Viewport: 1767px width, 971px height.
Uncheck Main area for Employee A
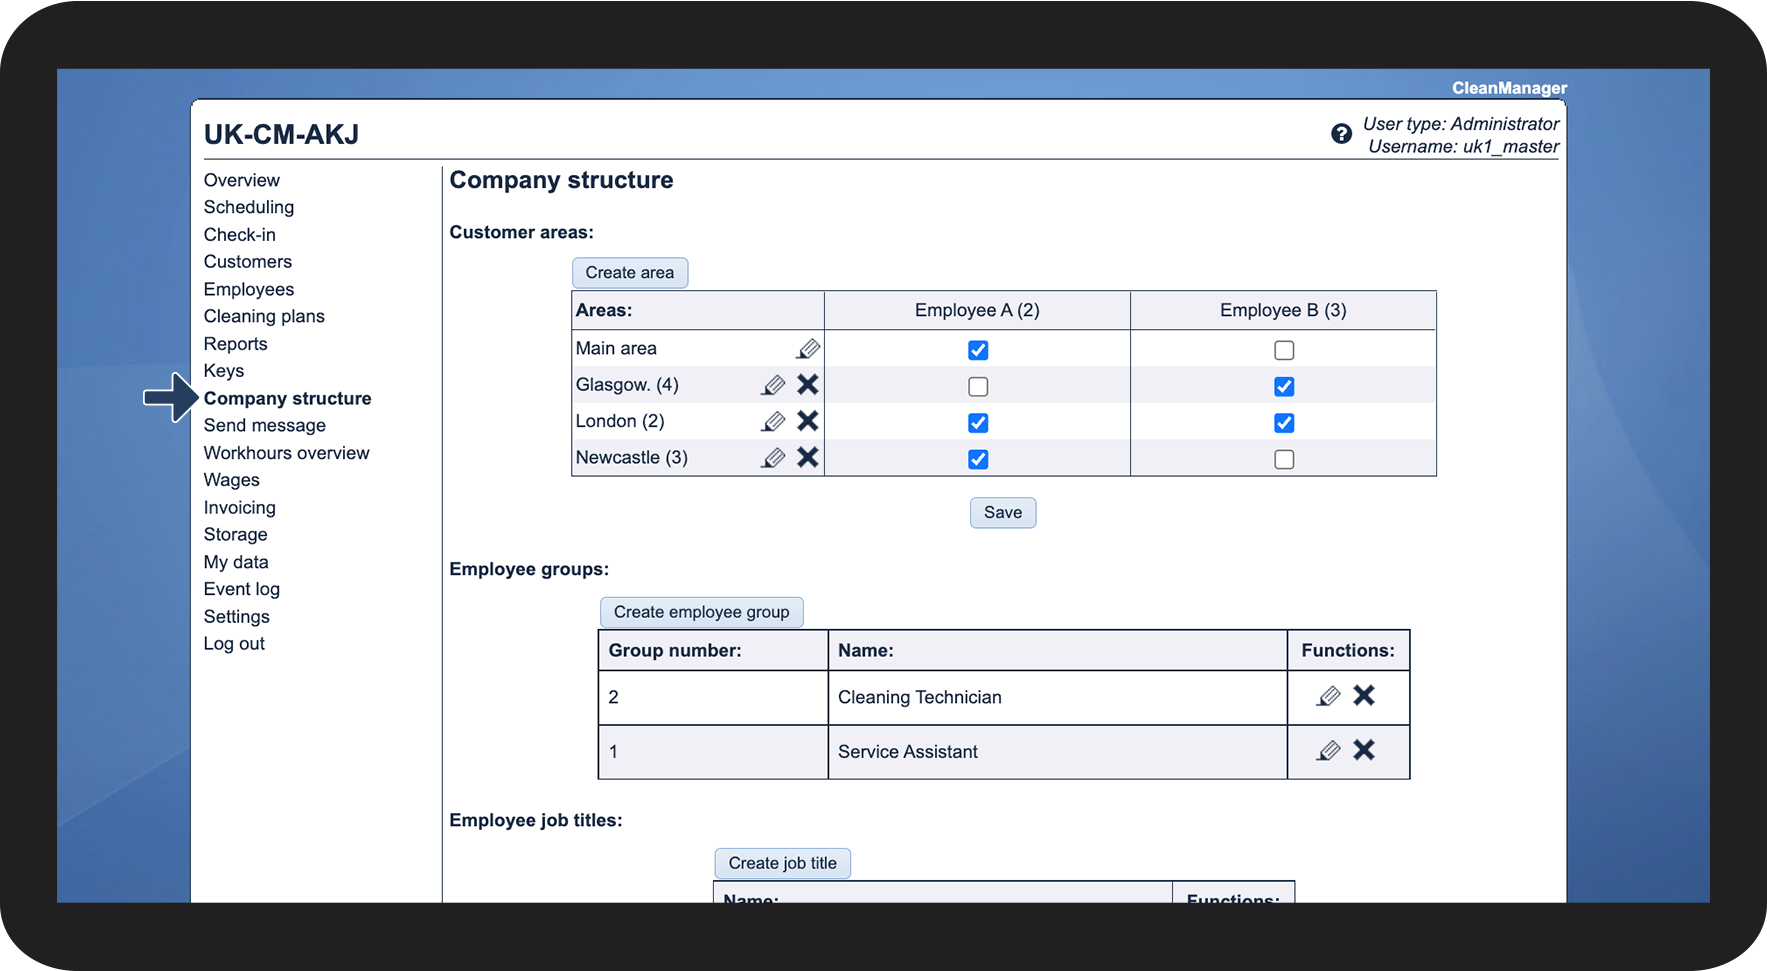(x=978, y=350)
